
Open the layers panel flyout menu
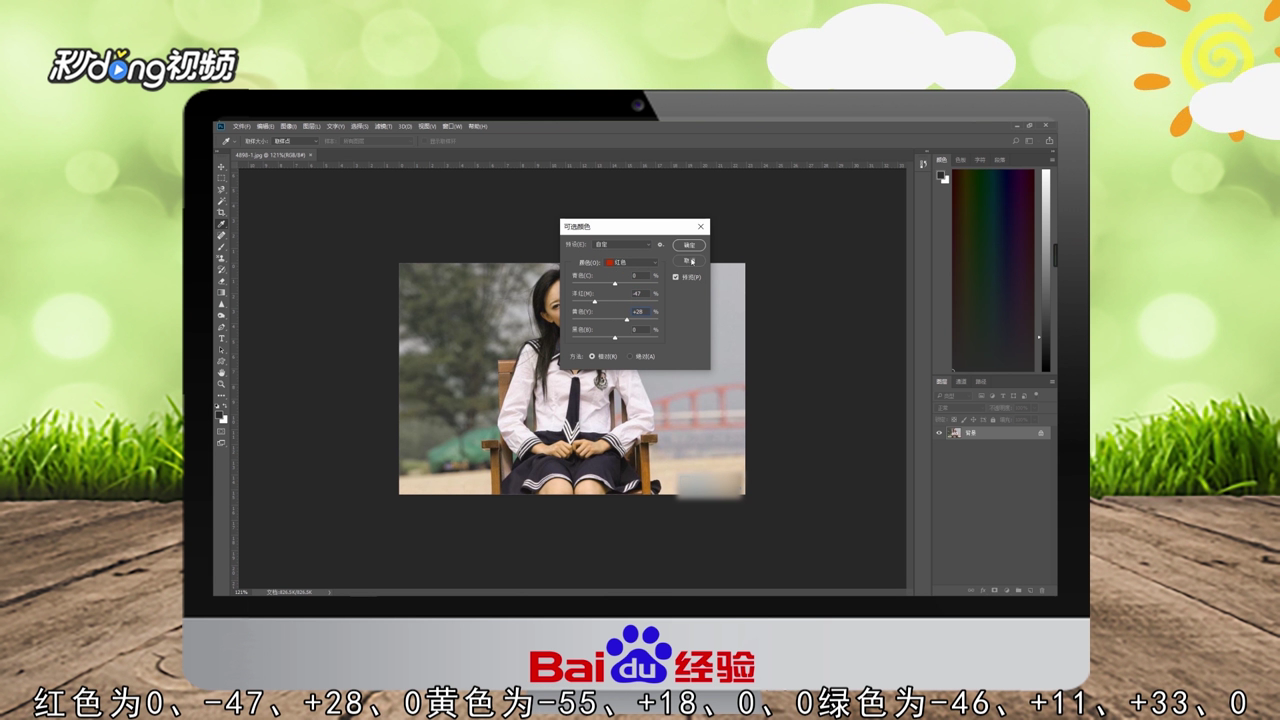click(1052, 382)
